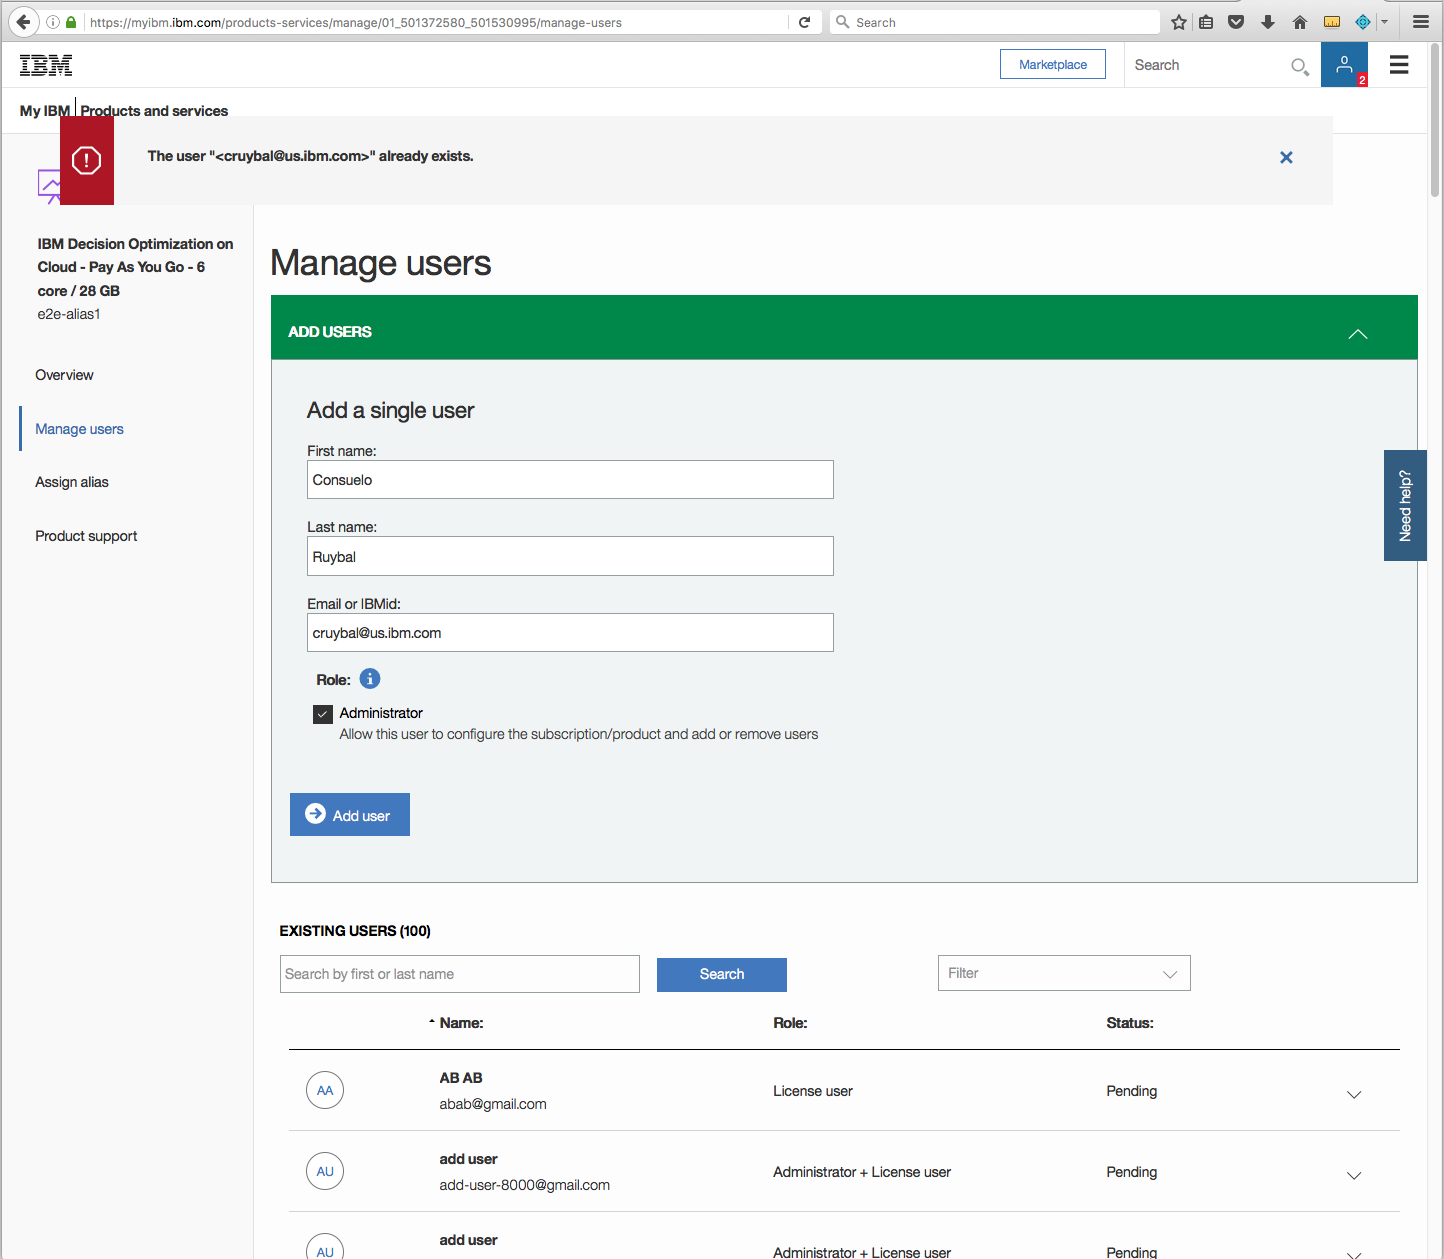
Task: Uncheck the Administrator checkbox
Action: click(x=323, y=714)
